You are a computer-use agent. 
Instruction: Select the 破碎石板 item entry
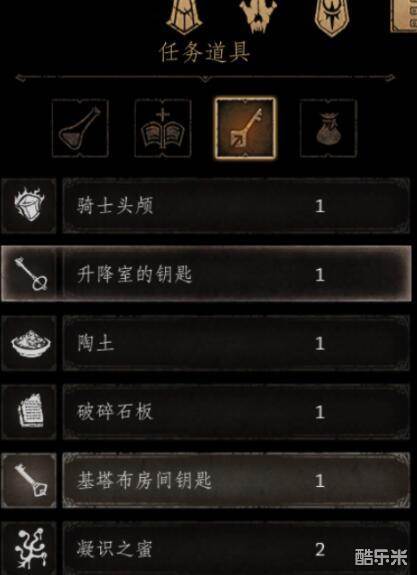[x=236, y=411]
